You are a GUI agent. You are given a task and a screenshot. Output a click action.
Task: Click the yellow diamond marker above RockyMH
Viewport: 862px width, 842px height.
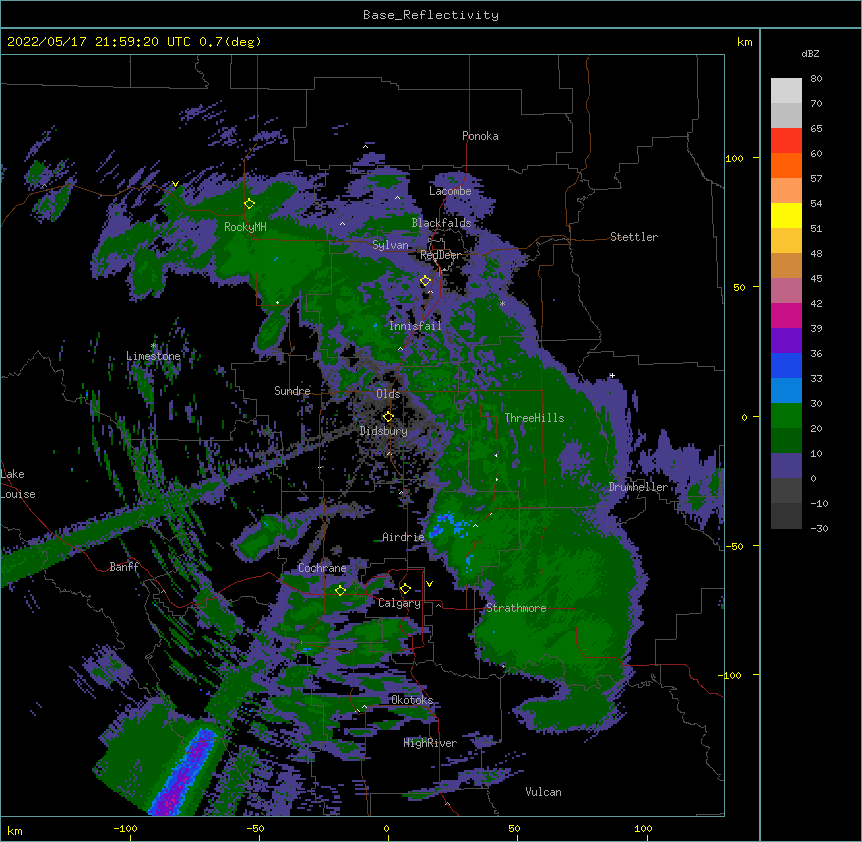tap(249, 204)
